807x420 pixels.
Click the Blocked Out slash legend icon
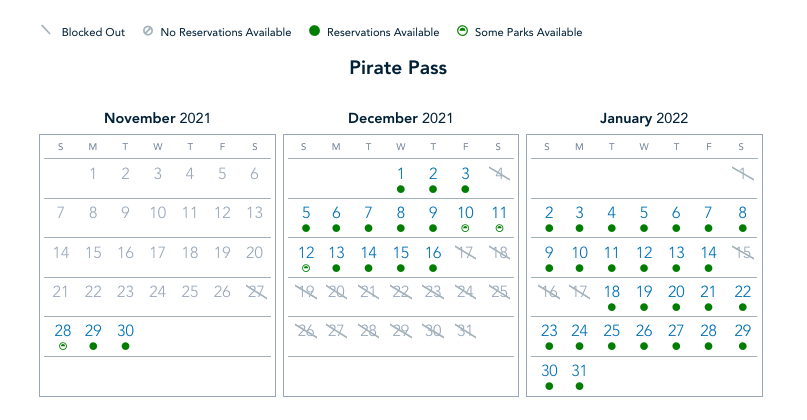click(x=45, y=32)
